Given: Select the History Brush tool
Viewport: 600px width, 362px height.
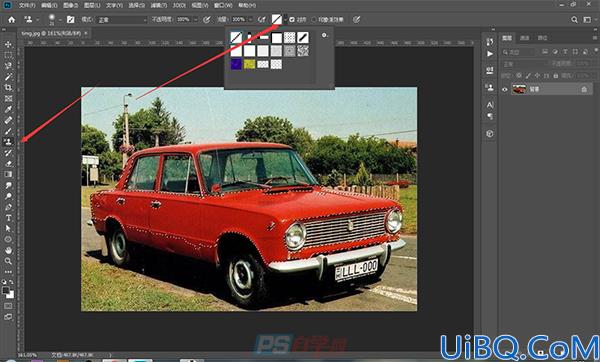Looking at the screenshot, I should [8, 153].
